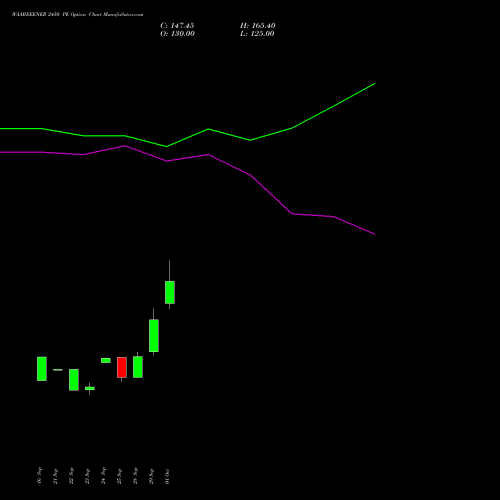Screen dimensions: 500x500
Task: Click the '16 Sep' date axis label
Action: coord(39,475)
